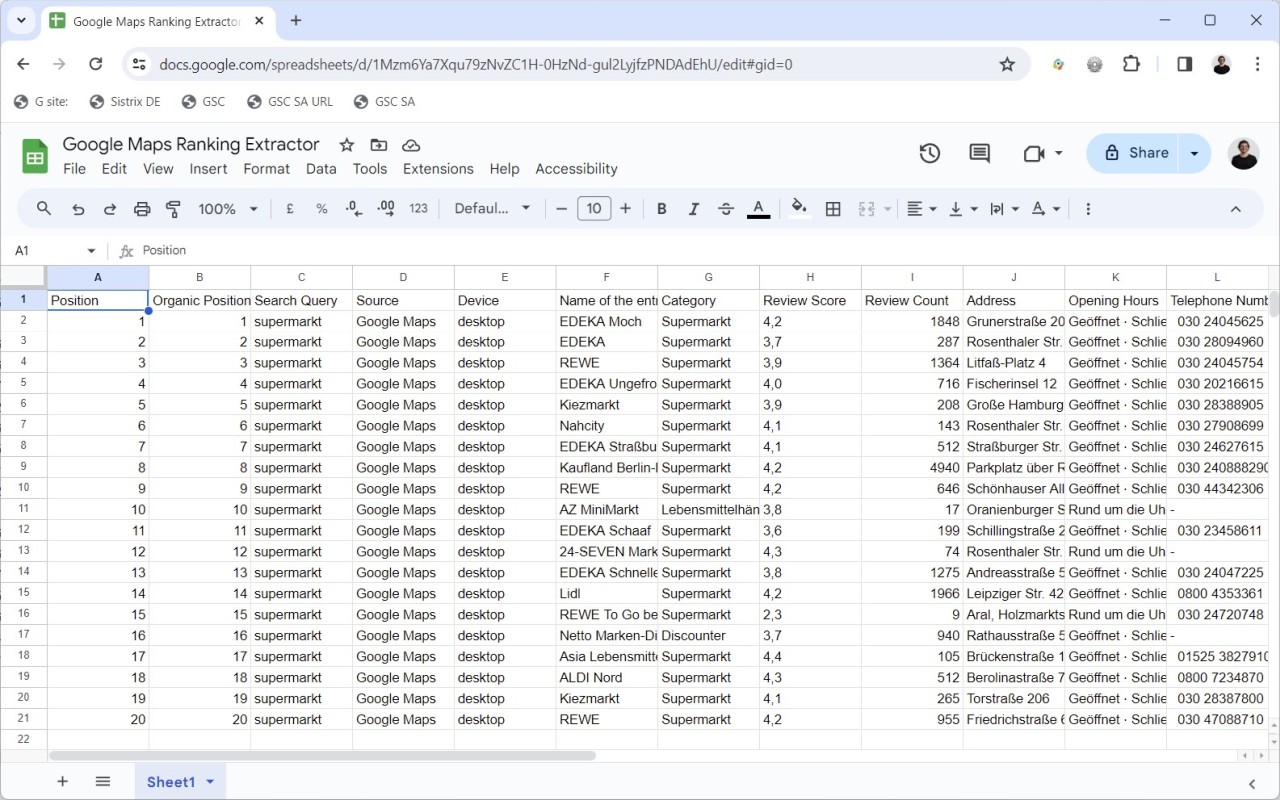Viewport: 1280px width, 800px height.
Task: Apply strikethrough formatting
Action: click(725, 209)
